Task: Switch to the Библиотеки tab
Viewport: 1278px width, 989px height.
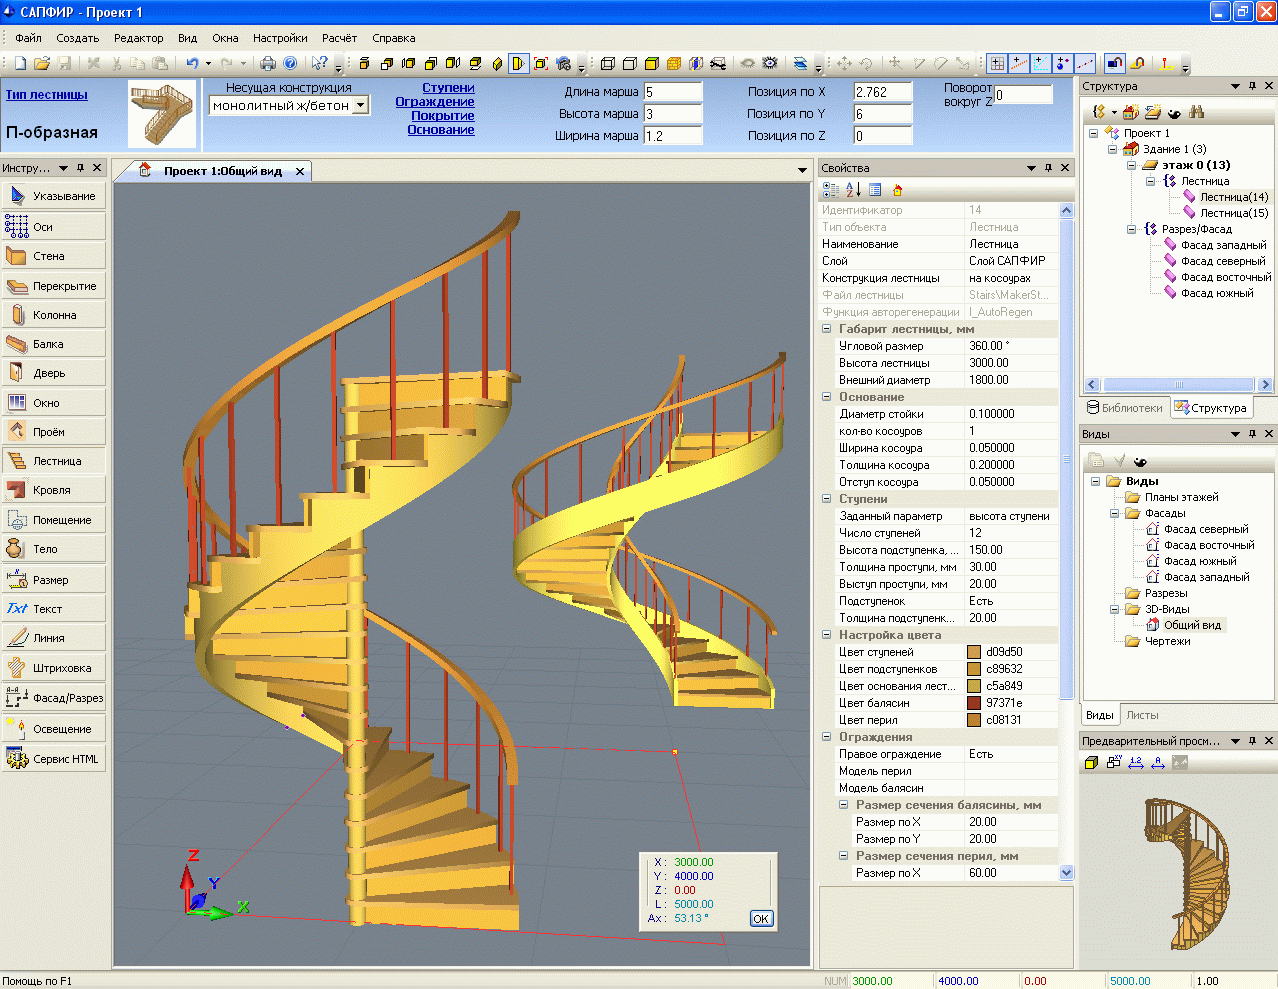Action: (x=1125, y=408)
